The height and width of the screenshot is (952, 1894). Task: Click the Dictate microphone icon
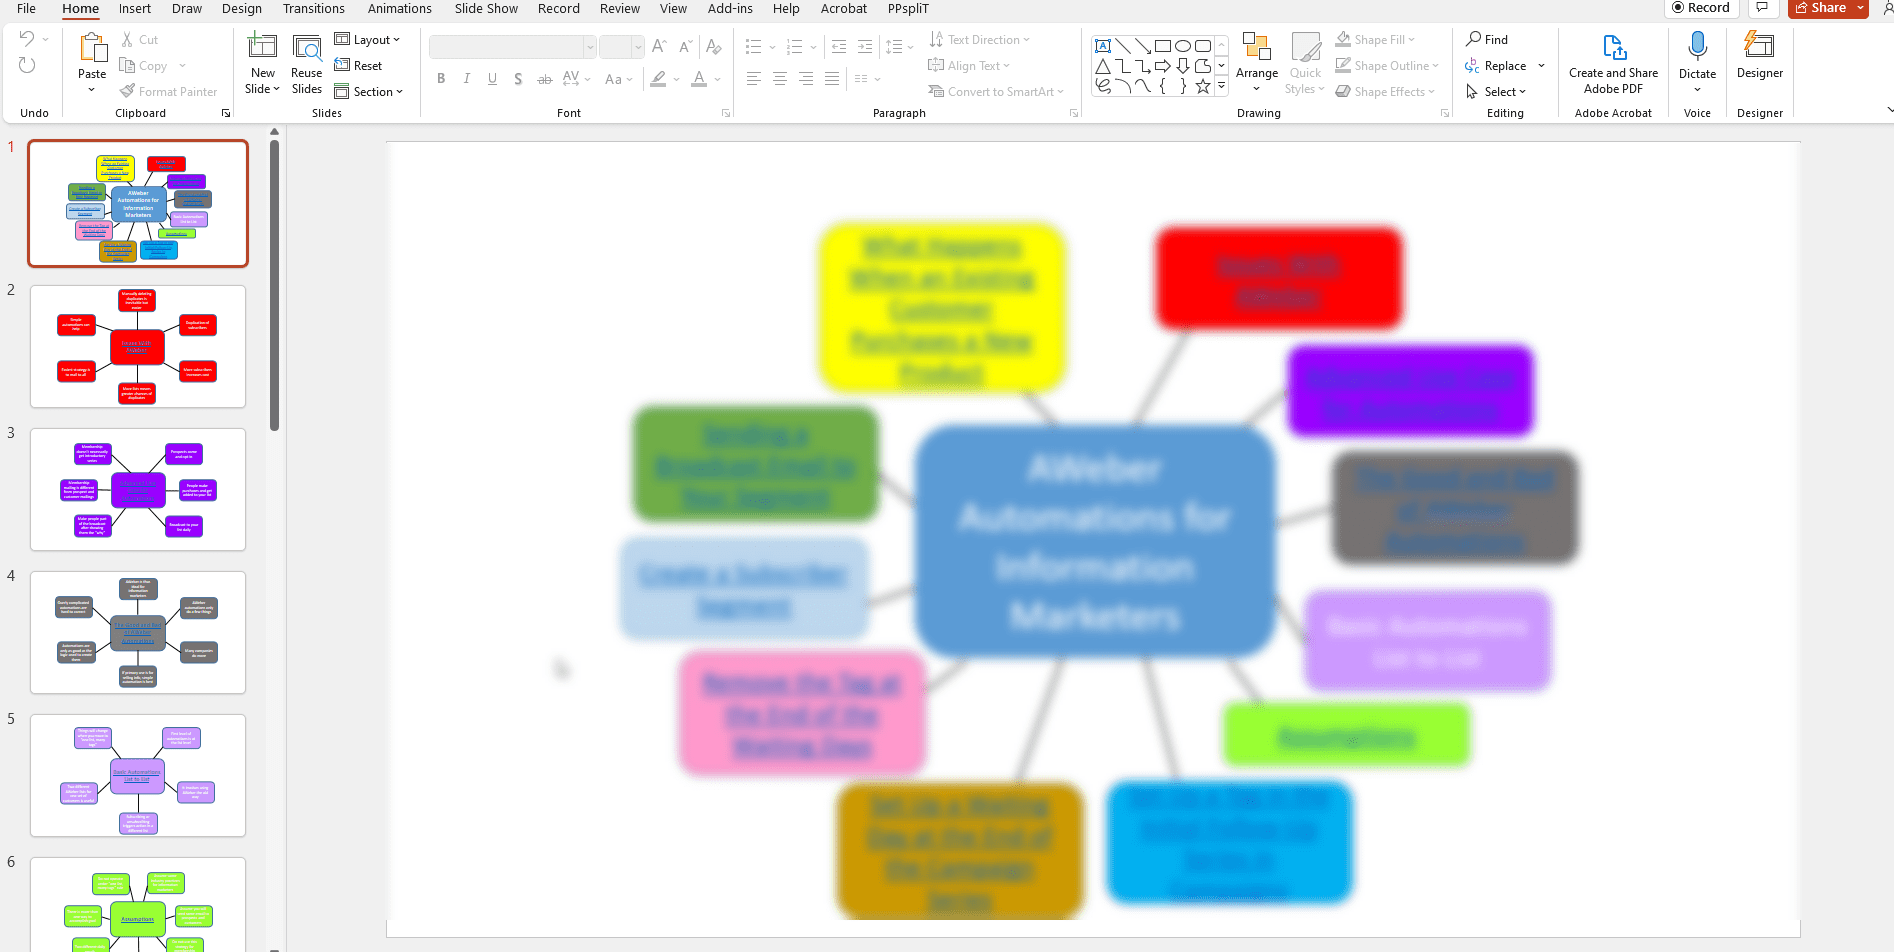pyautogui.click(x=1697, y=46)
